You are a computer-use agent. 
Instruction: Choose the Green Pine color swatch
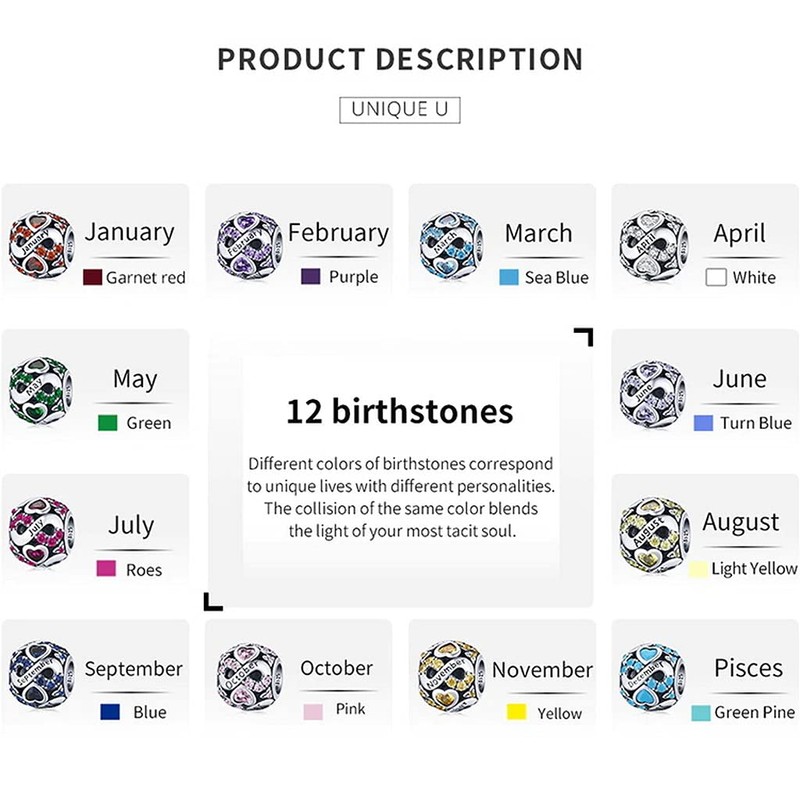coord(700,713)
